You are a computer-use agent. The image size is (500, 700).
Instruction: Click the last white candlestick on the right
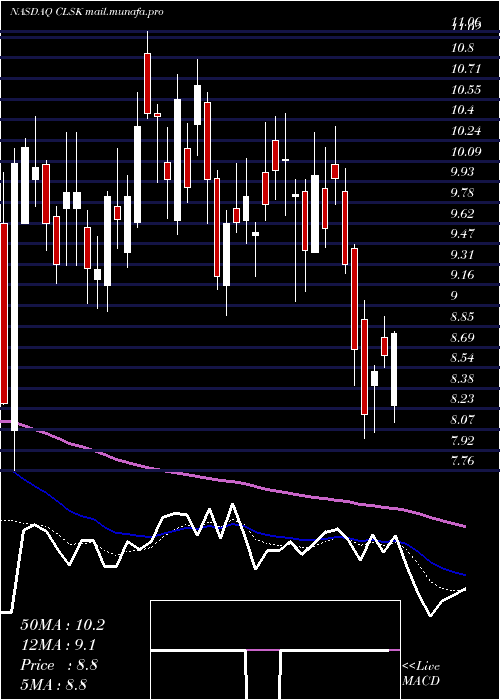pos(394,369)
